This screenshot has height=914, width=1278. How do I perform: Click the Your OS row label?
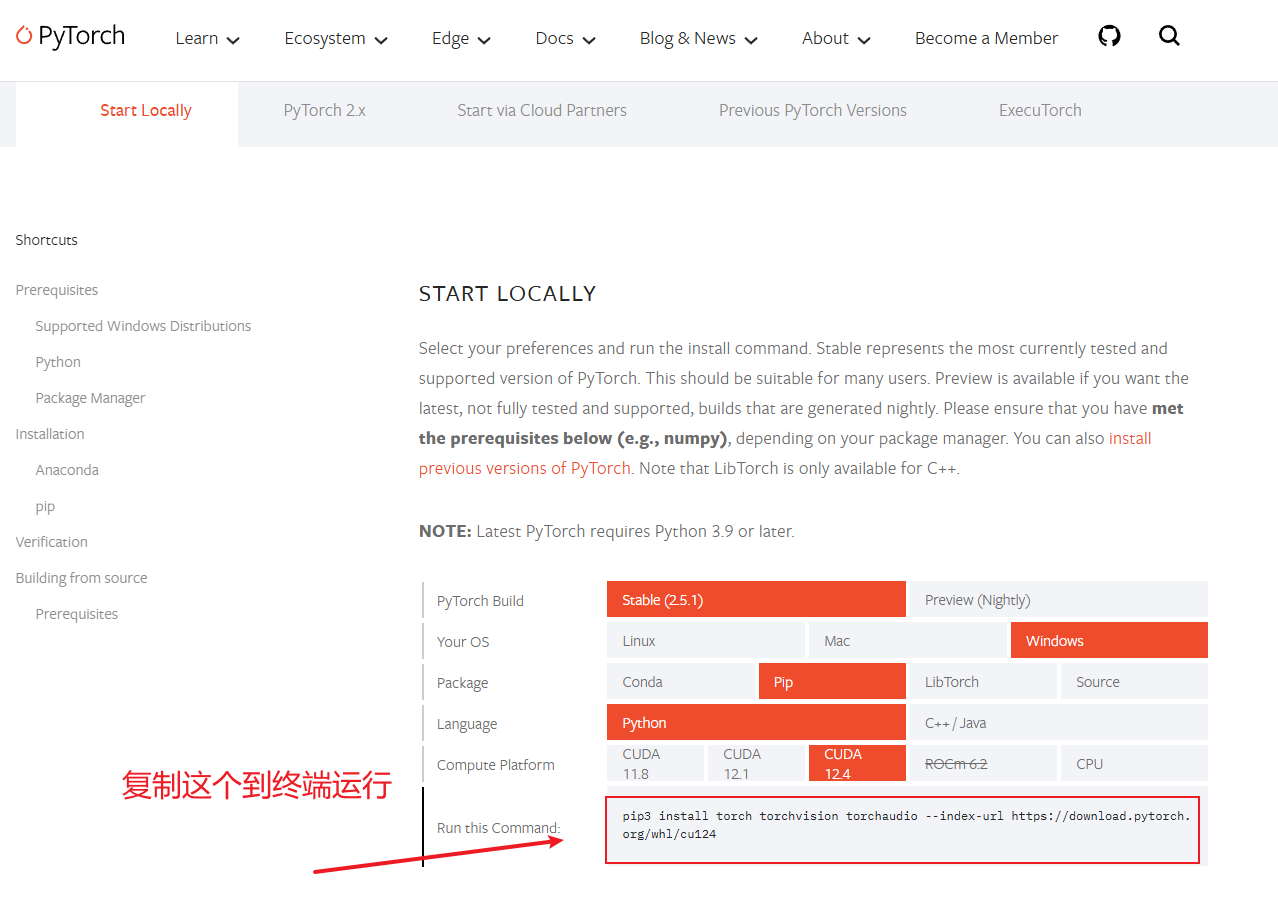coord(463,642)
